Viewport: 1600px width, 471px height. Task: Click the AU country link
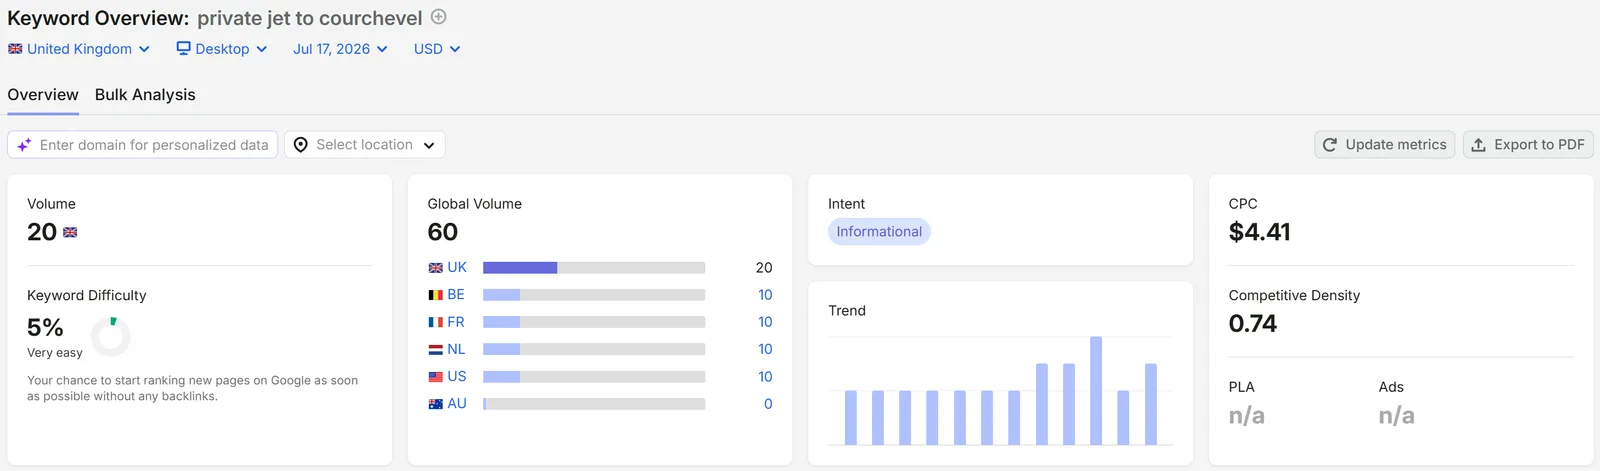pyautogui.click(x=457, y=404)
